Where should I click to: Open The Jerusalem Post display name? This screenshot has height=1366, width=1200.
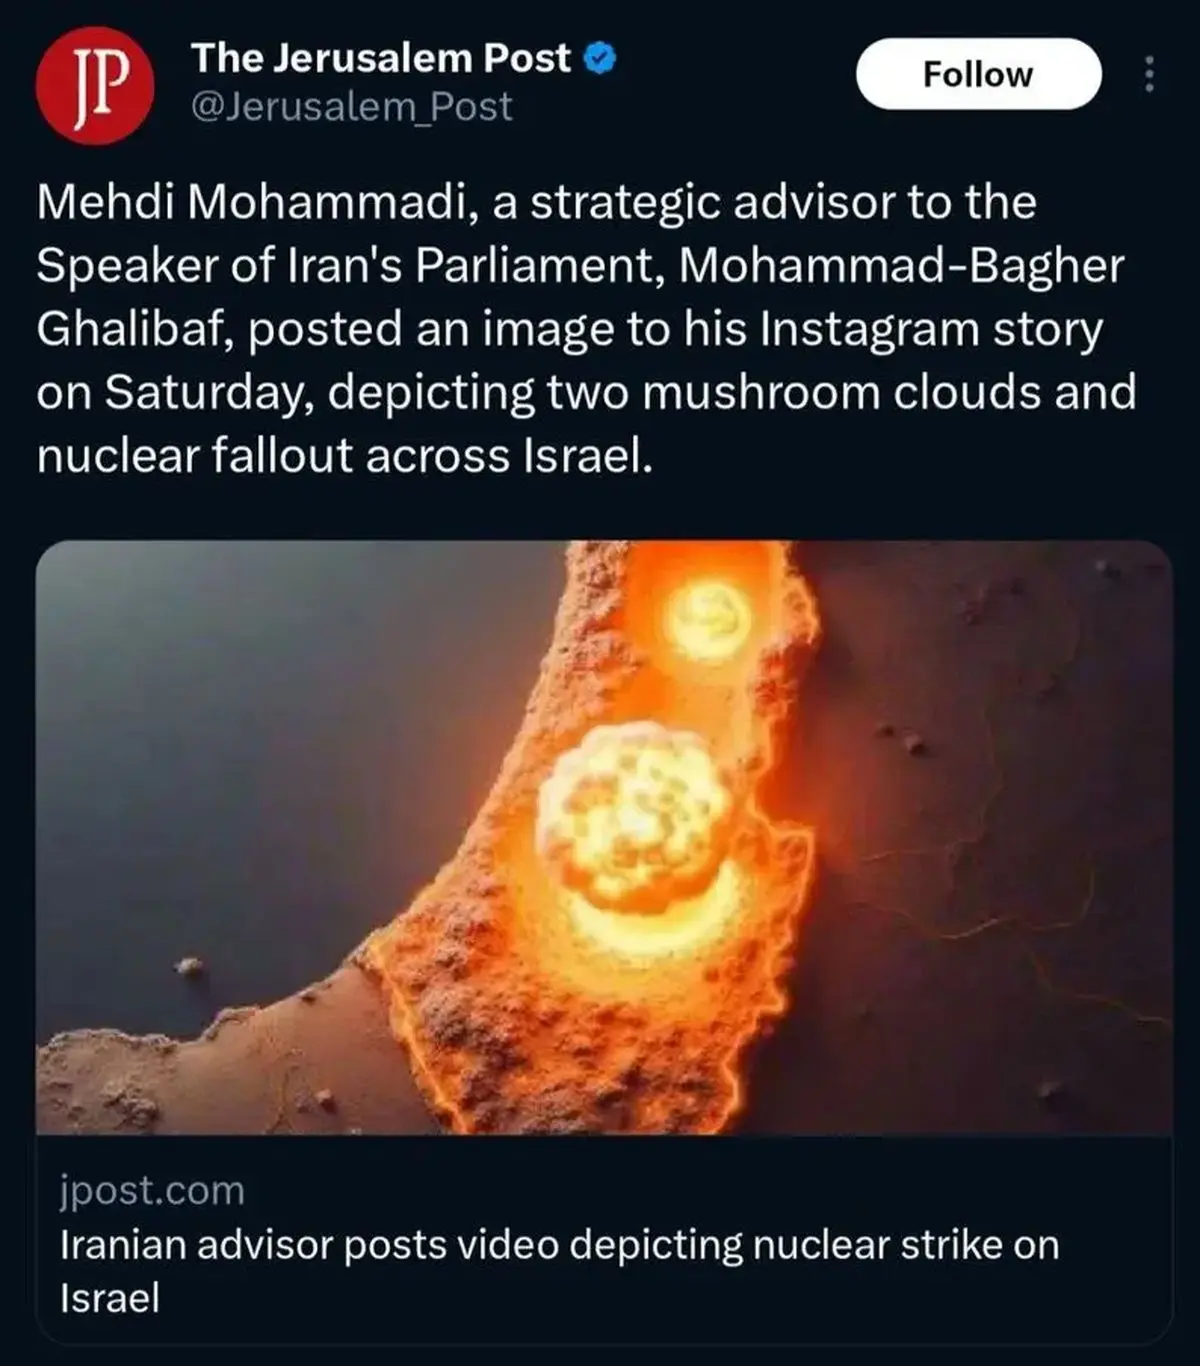[381, 58]
